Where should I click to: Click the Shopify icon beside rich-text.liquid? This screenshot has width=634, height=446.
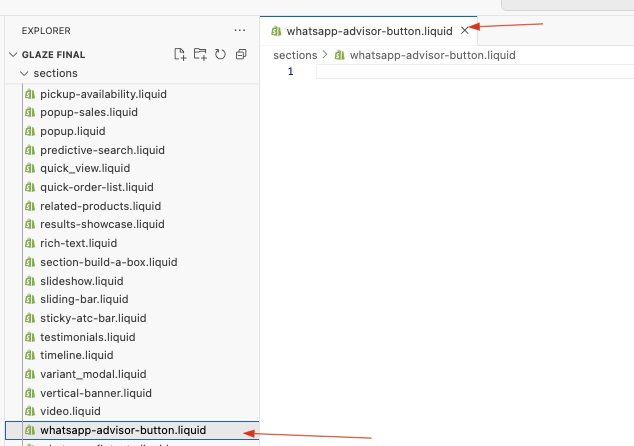30,243
